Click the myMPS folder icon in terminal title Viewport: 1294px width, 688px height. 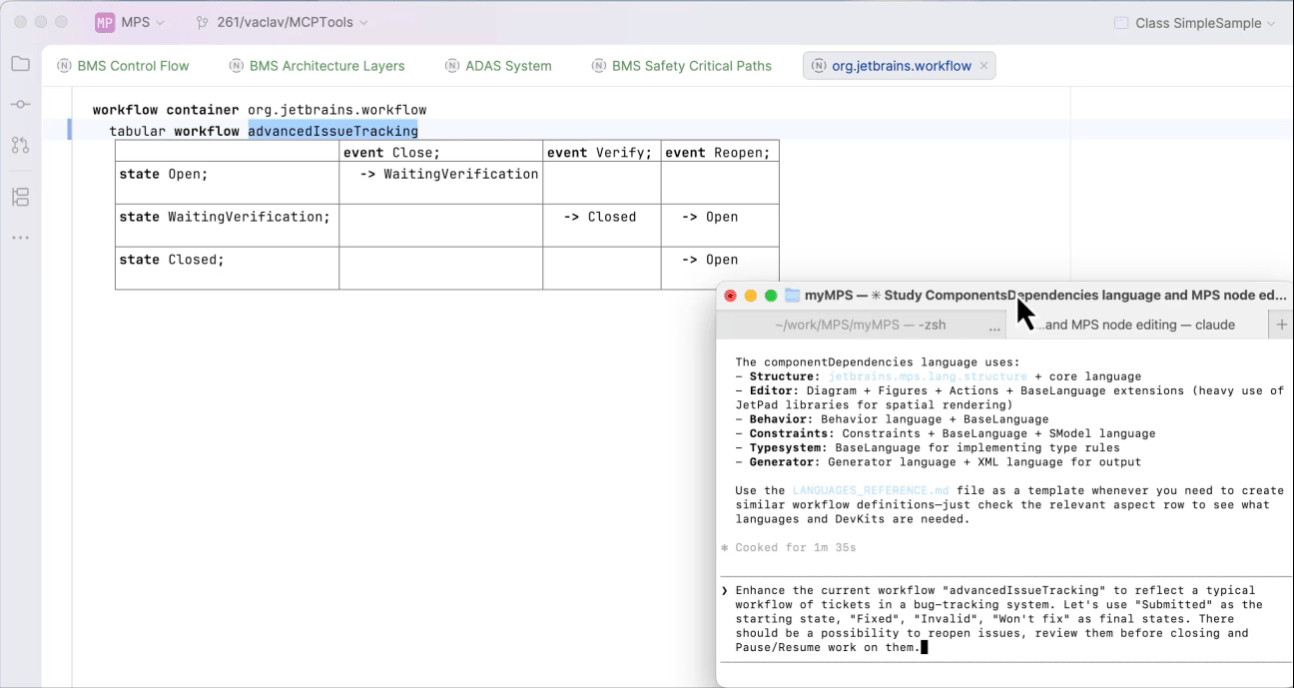click(792, 295)
